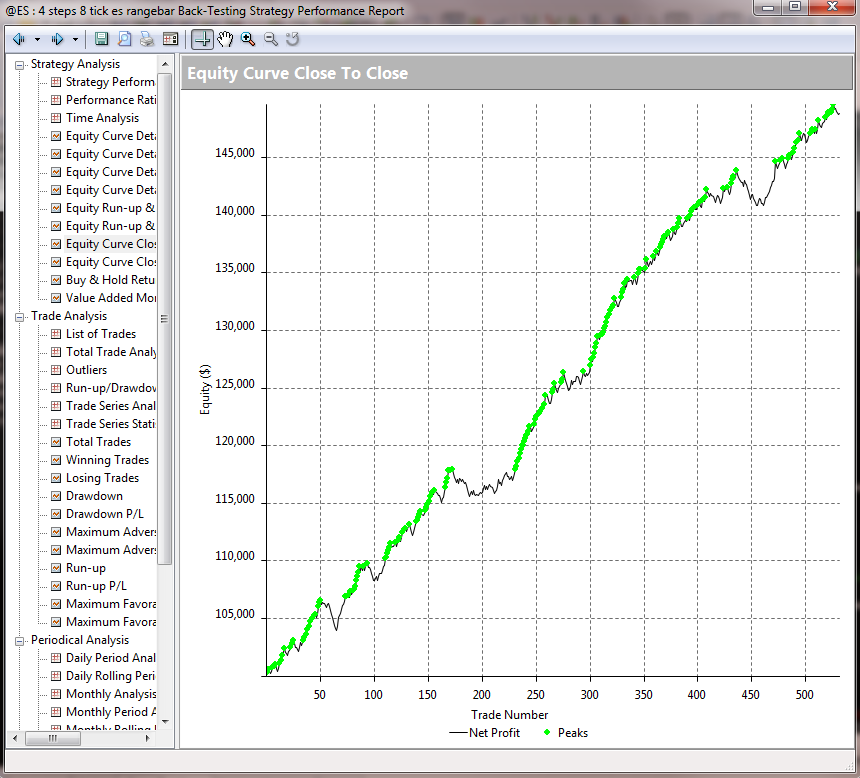Select the crosshair pointer tool

(202, 39)
